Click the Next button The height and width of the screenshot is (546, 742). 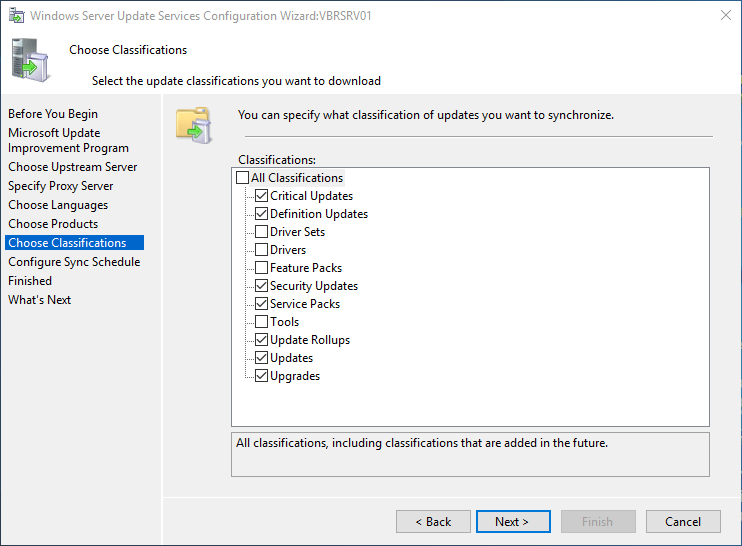(x=511, y=521)
